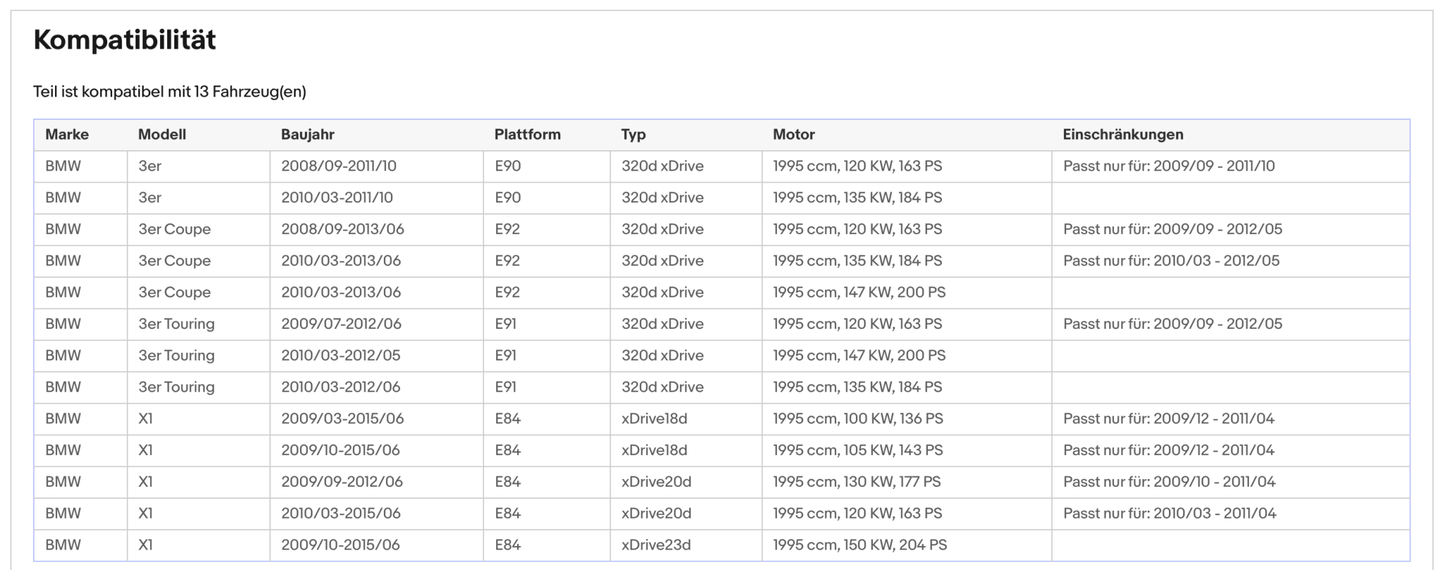Click restriction 'Passt nur für: 2009/10 - 2011/04'
The height and width of the screenshot is (570, 1445).
1169,482
